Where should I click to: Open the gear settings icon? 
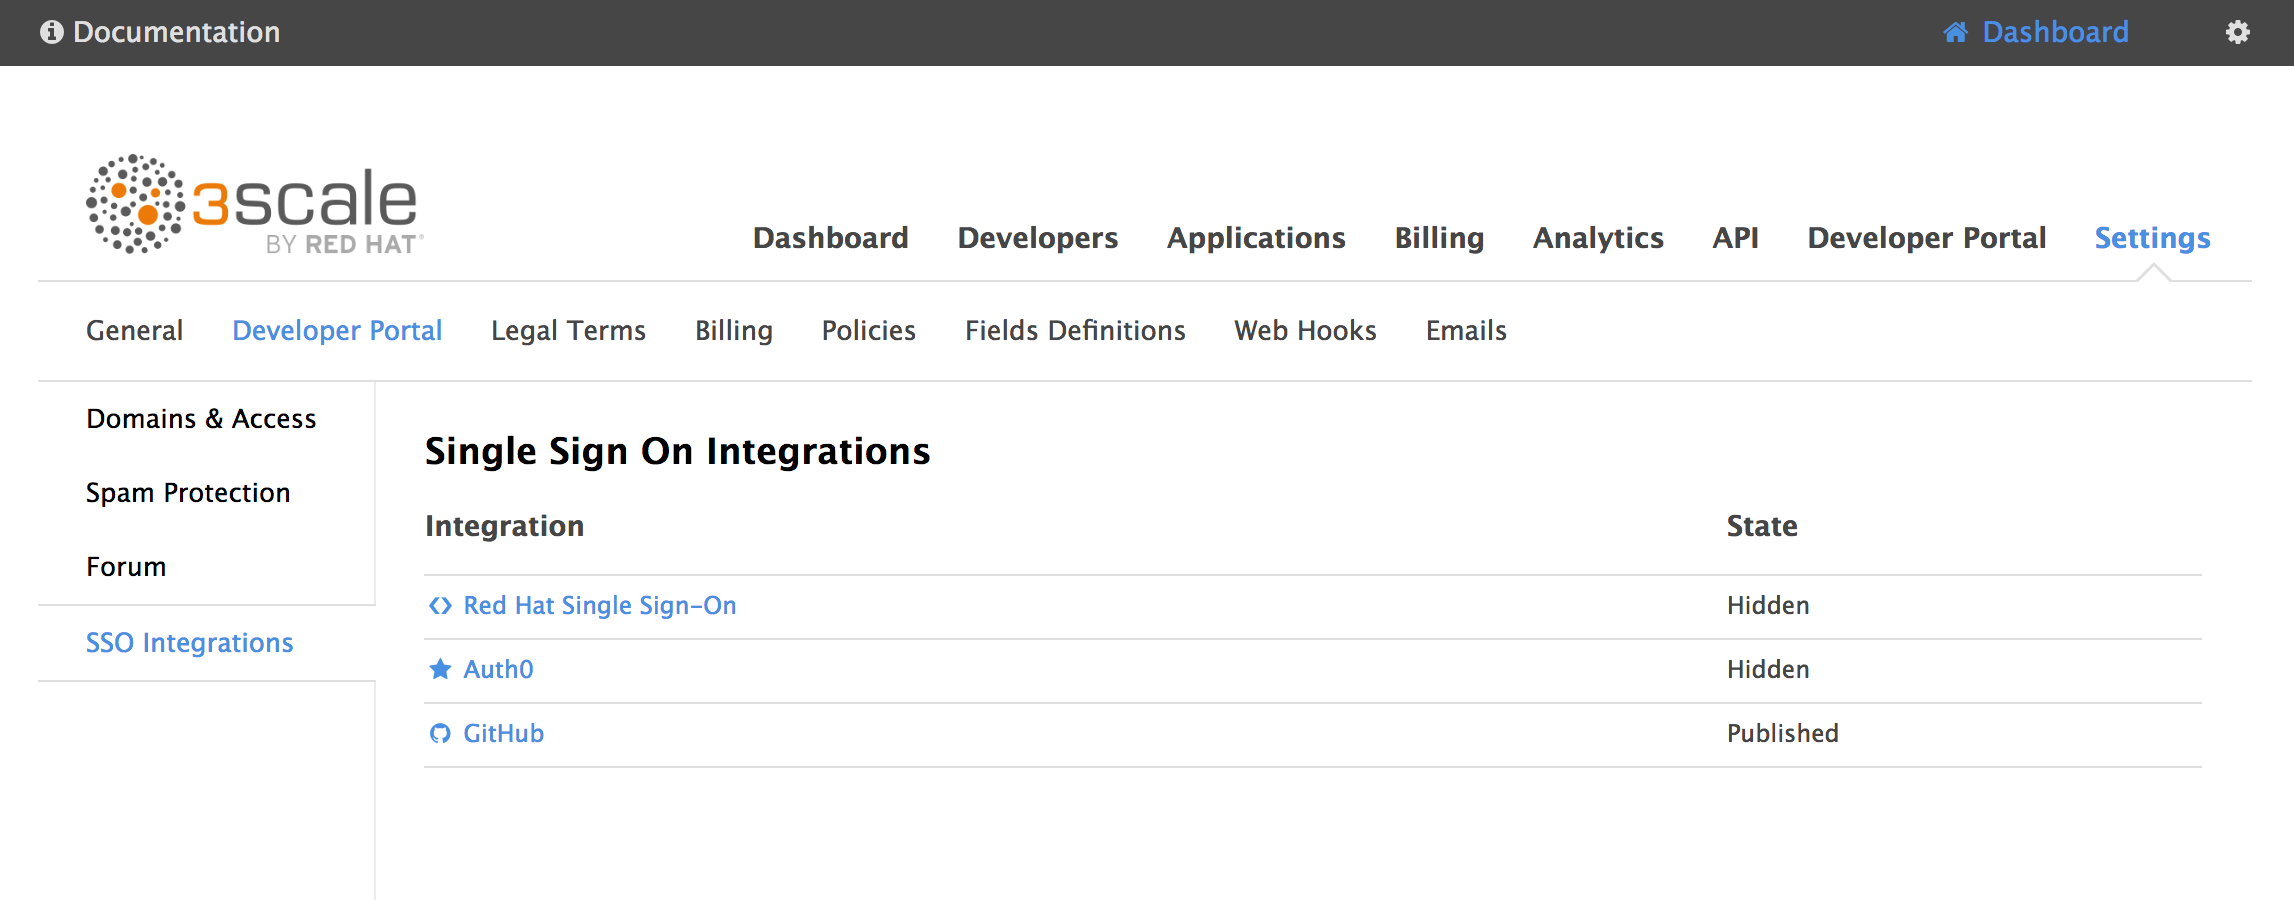pos(2237,32)
